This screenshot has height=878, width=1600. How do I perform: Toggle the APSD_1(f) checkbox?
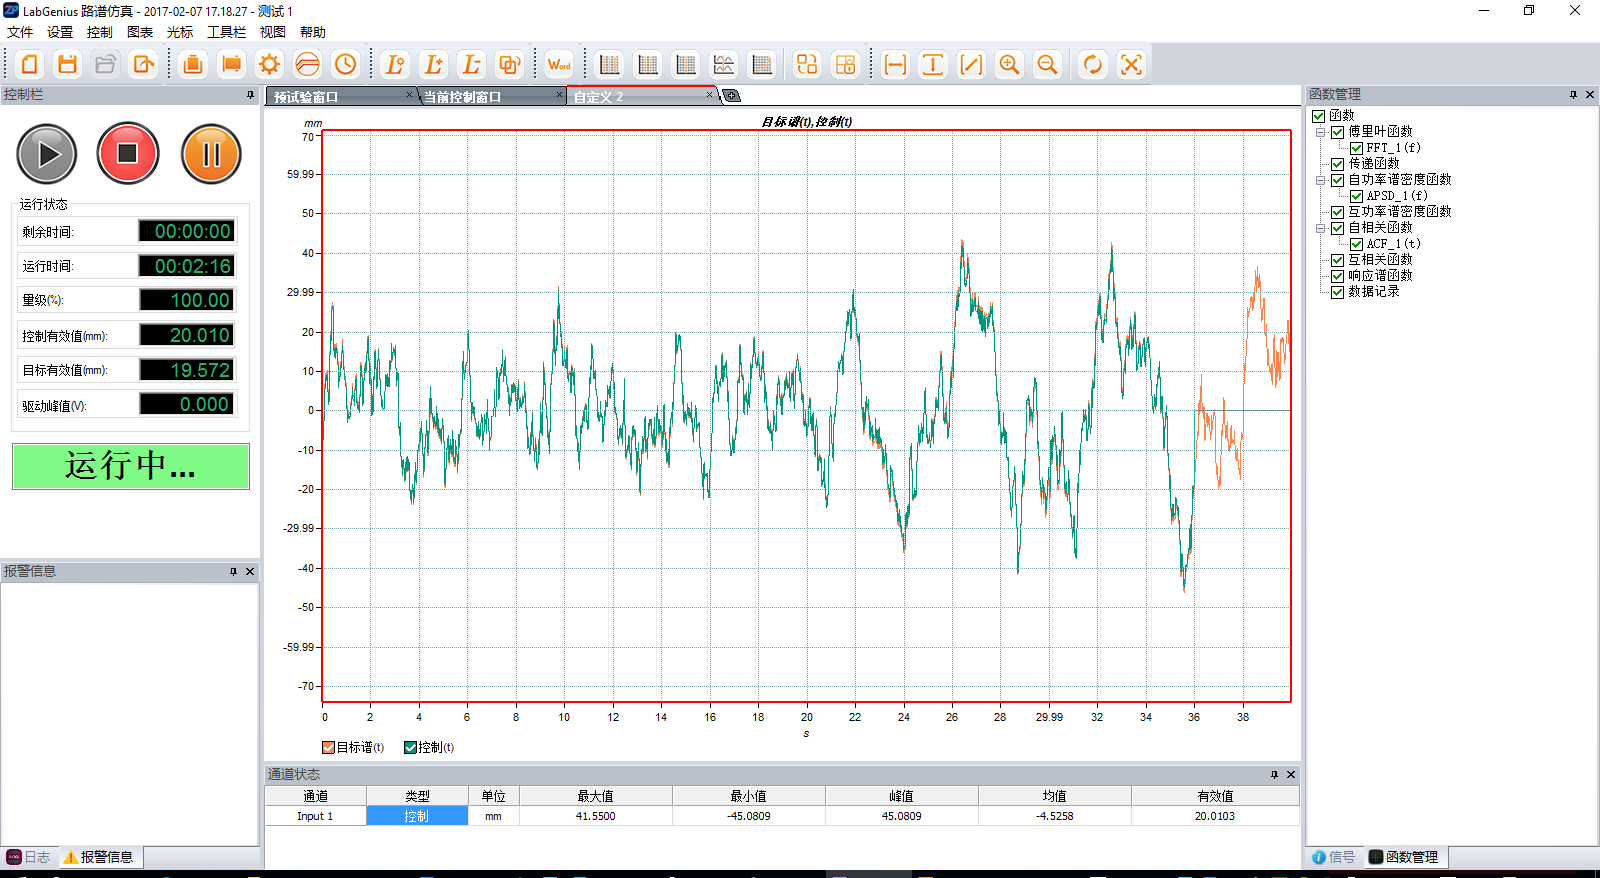[x=1356, y=196]
